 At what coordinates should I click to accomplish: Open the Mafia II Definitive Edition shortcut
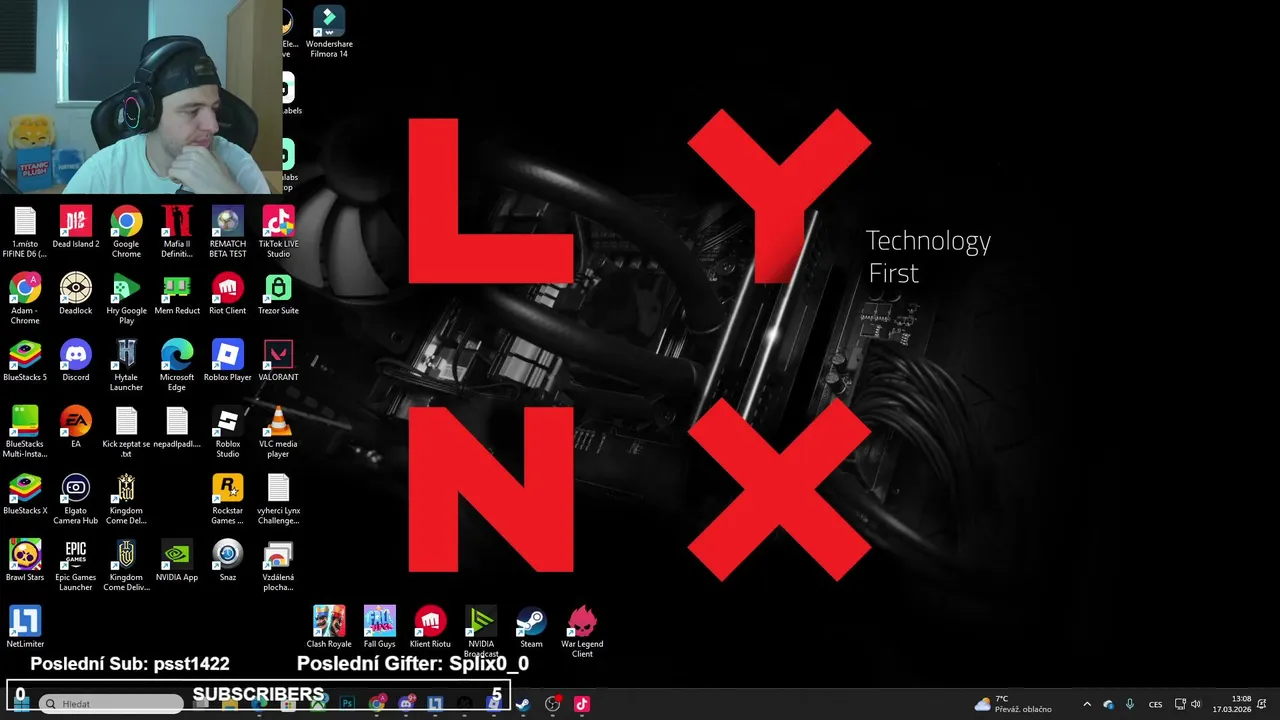177,231
